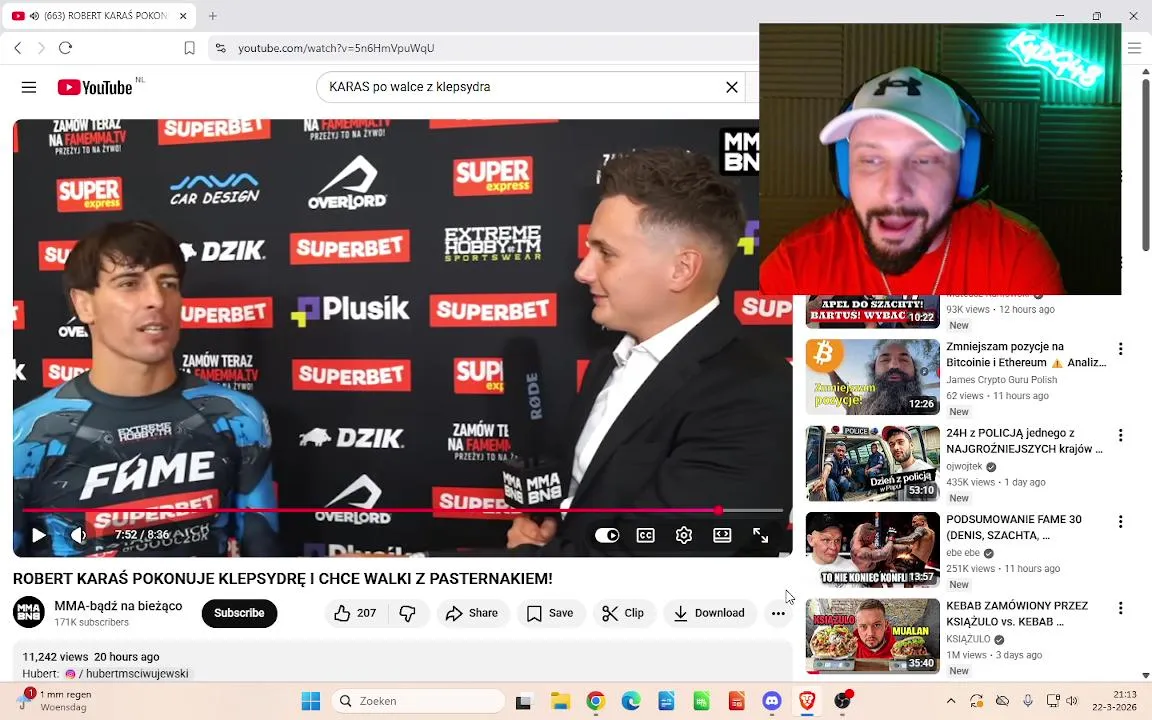Open PODSUMOWANIE FAME 30 video title
This screenshot has height=720, width=1152.
[1014, 527]
